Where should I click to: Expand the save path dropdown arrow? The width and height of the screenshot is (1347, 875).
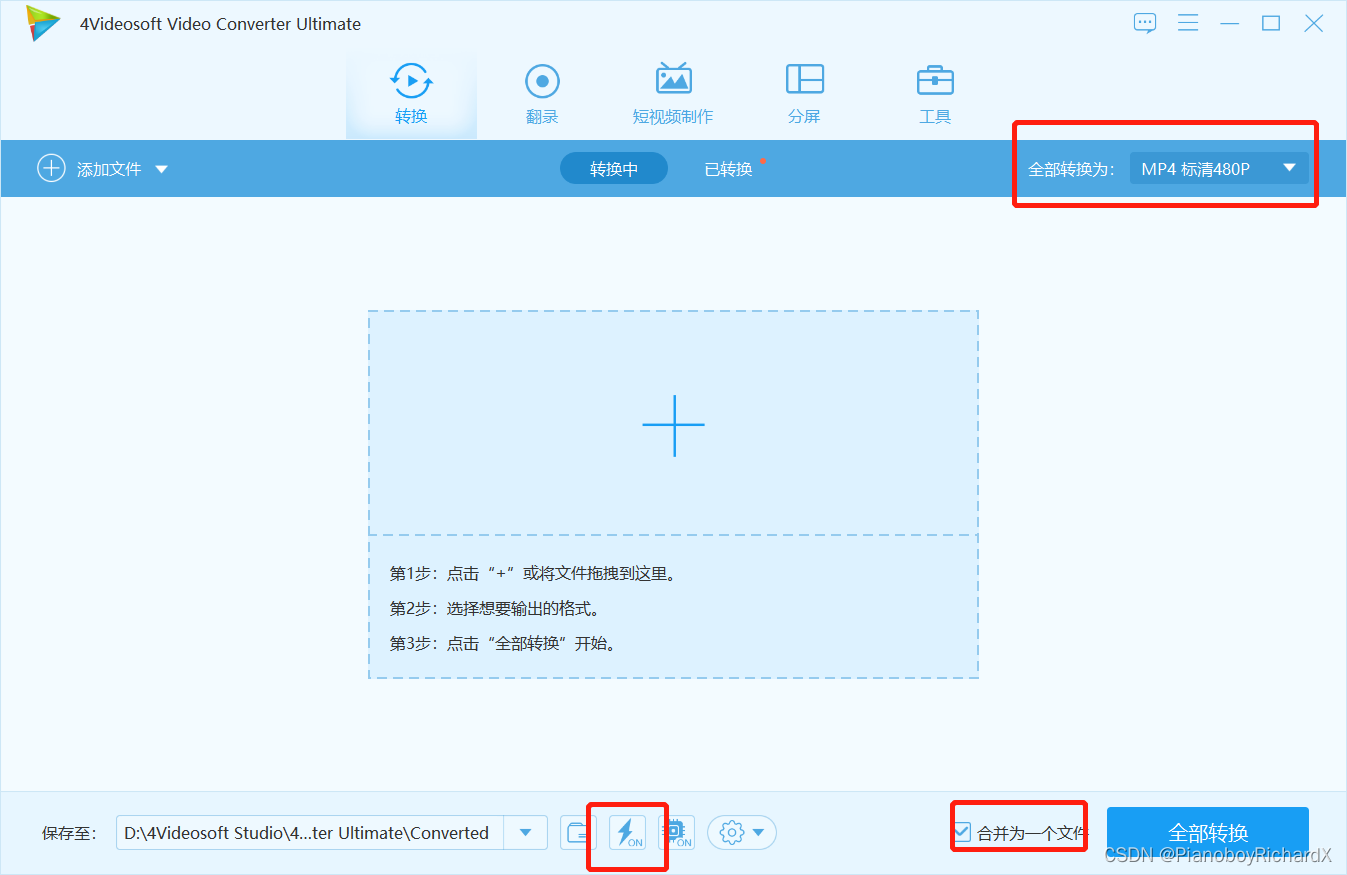pos(525,833)
